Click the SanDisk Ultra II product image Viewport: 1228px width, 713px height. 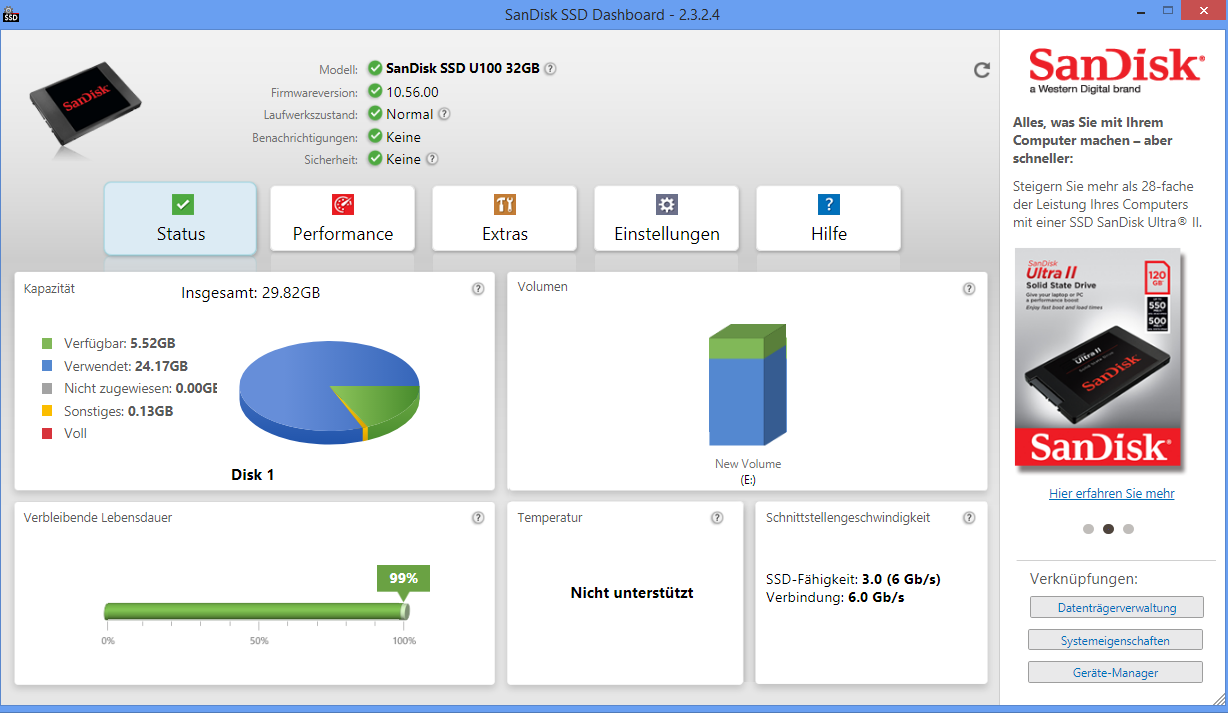click(x=1098, y=359)
